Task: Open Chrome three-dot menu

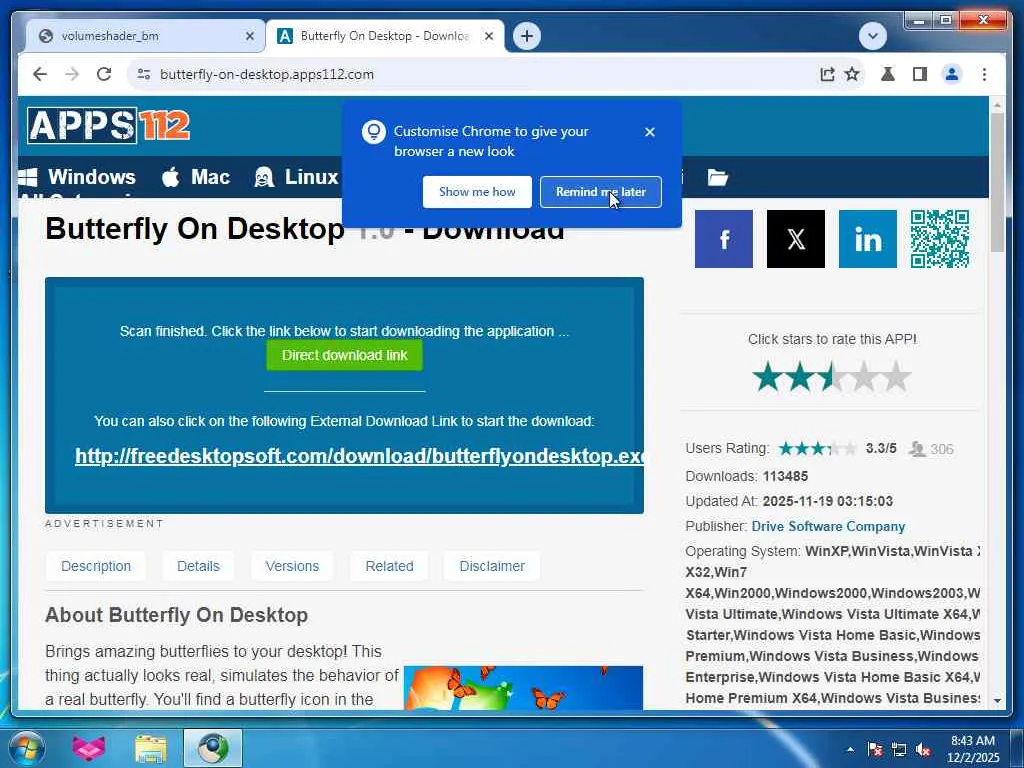Action: click(984, 74)
